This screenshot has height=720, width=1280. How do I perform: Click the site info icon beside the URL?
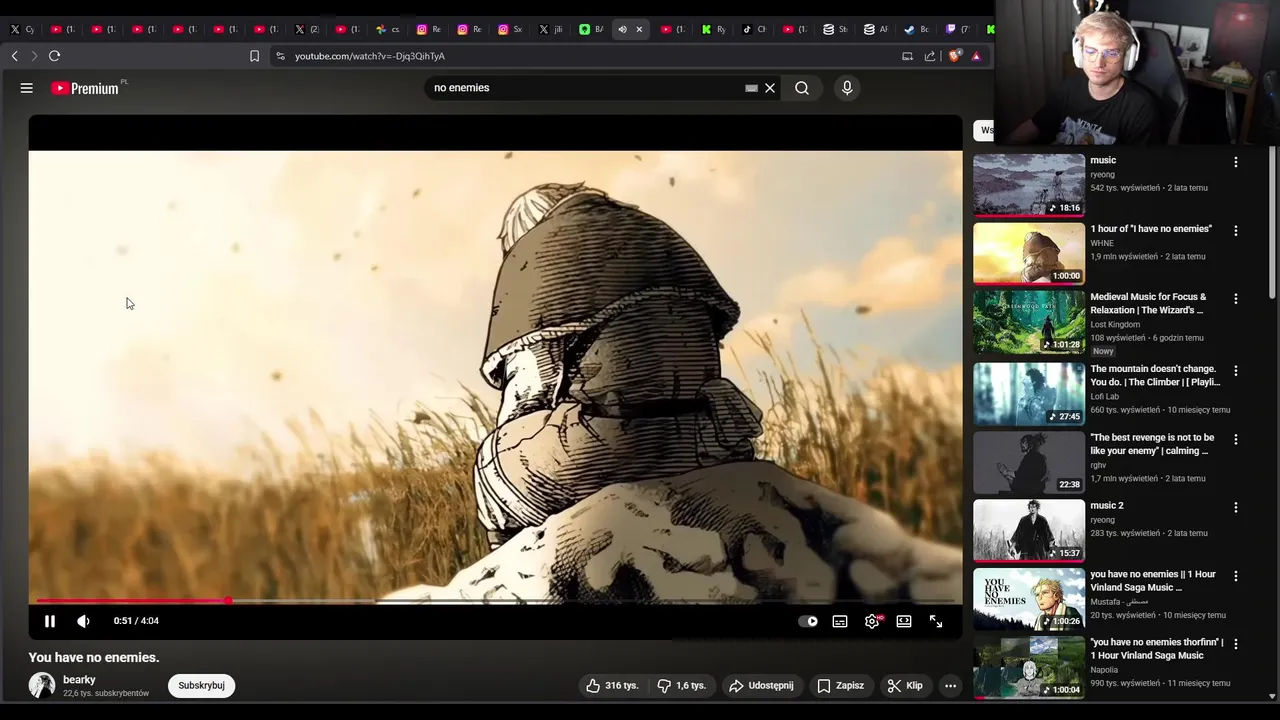tap(280, 56)
